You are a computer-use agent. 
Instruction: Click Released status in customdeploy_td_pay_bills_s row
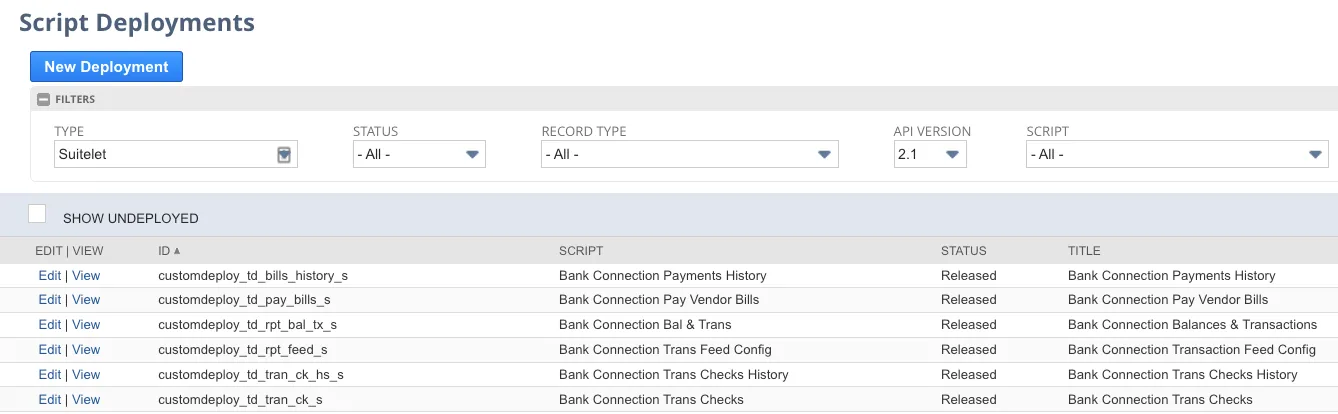point(968,299)
